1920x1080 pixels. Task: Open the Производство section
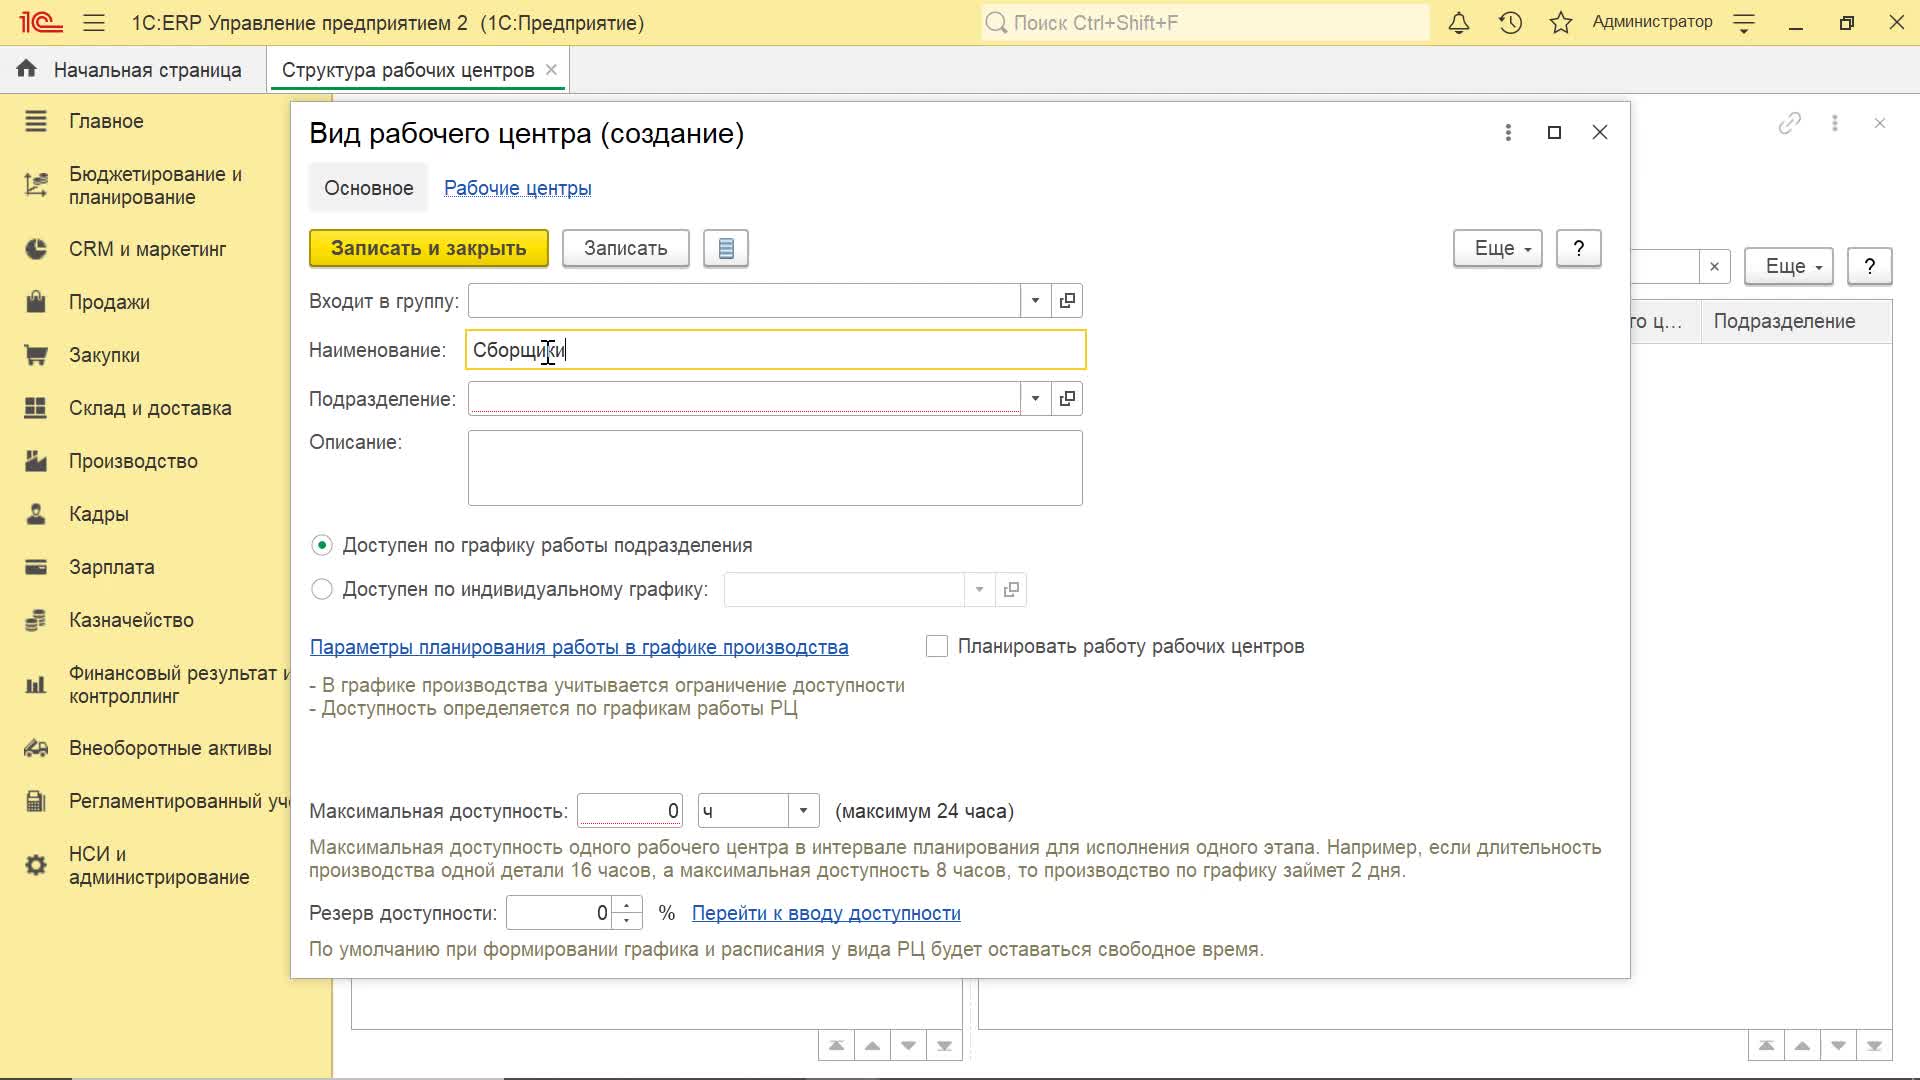(x=133, y=461)
